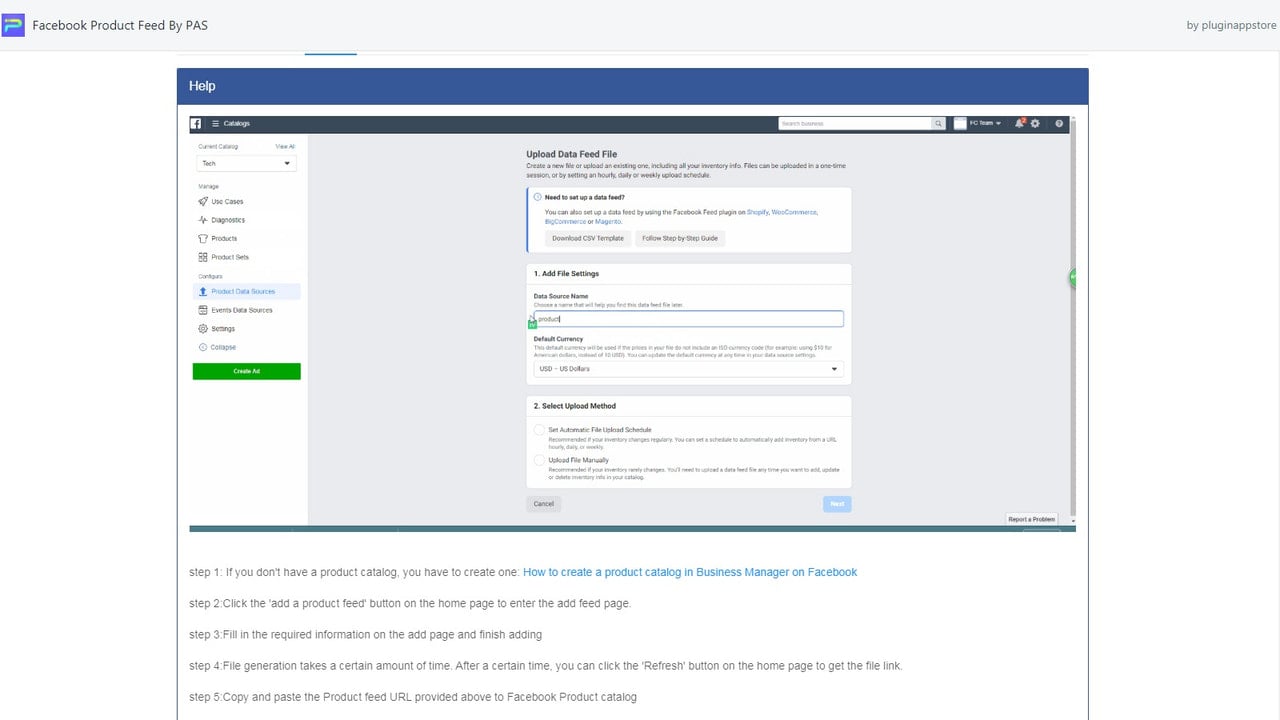Expand the FC Team account dropdown

[985, 123]
